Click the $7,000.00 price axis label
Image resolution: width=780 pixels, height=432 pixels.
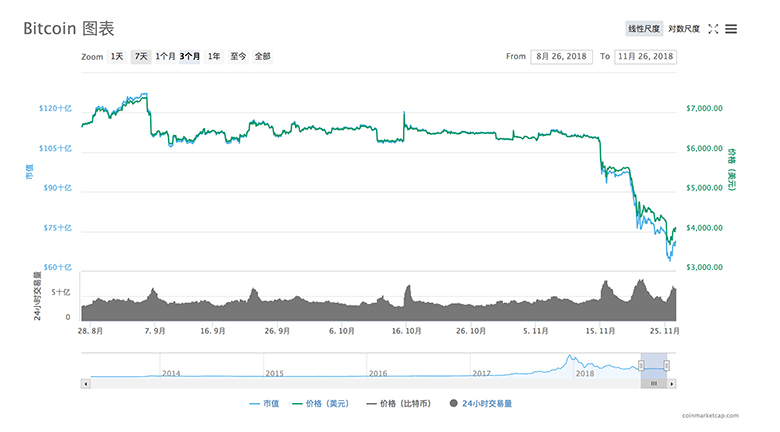tap(704, 108)
